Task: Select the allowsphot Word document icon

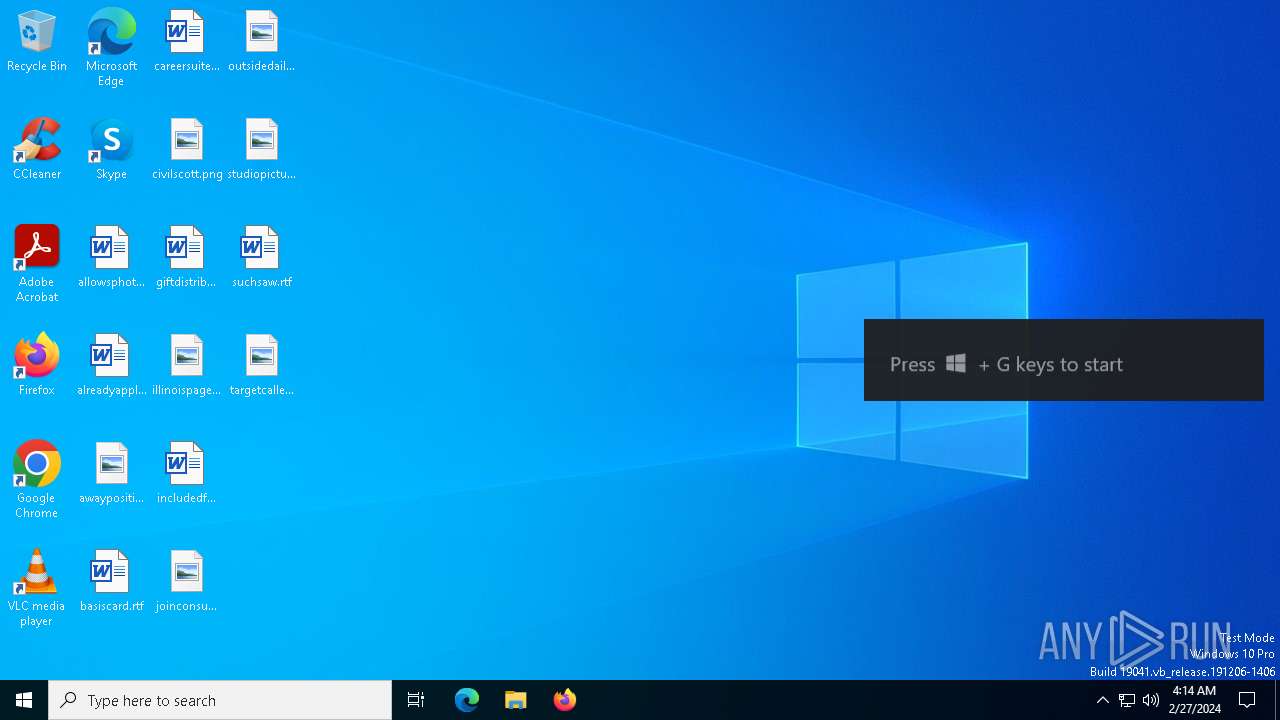Action: click(x=111, y=258)
